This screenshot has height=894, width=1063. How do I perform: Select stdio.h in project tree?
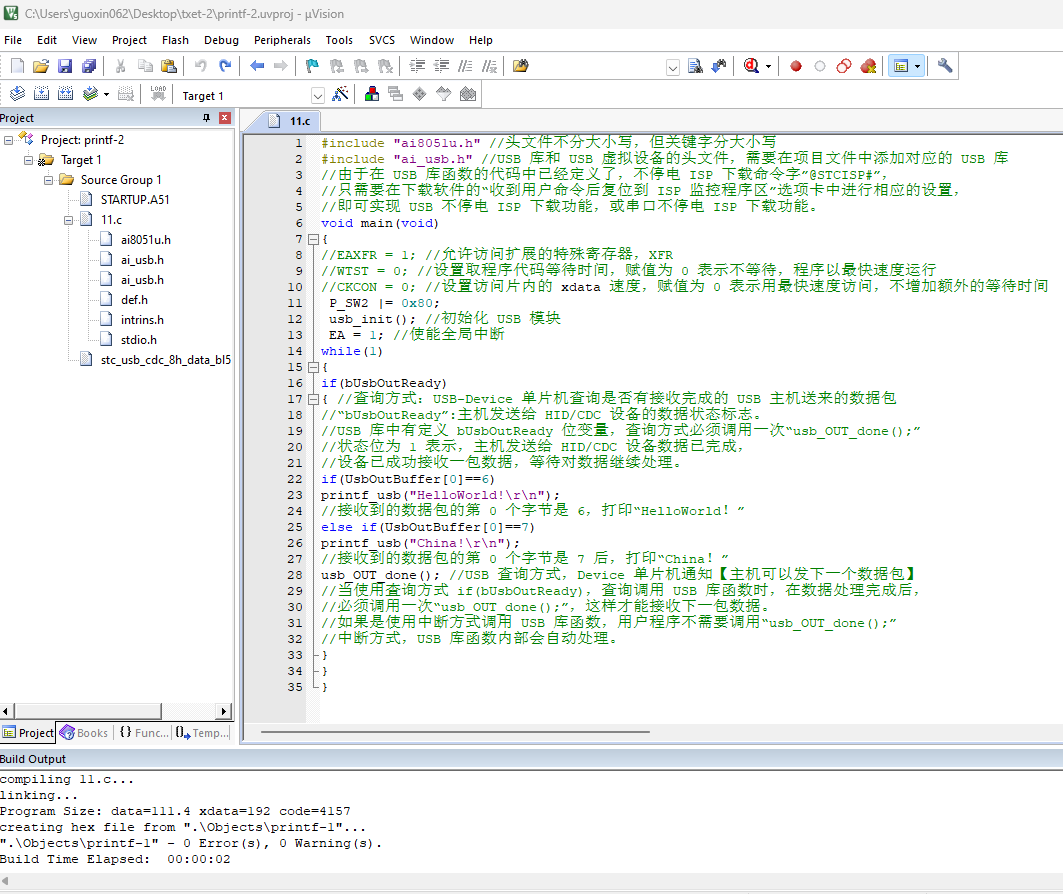click(138, 340)
